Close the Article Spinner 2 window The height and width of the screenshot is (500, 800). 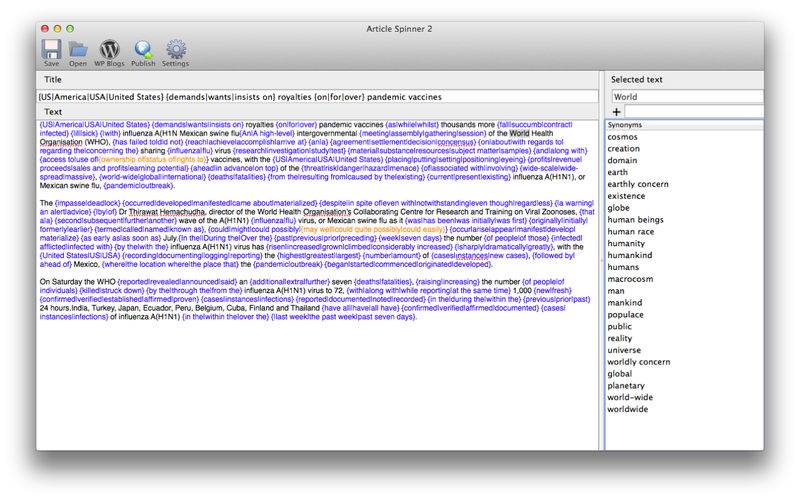click(x=45, y=29)
